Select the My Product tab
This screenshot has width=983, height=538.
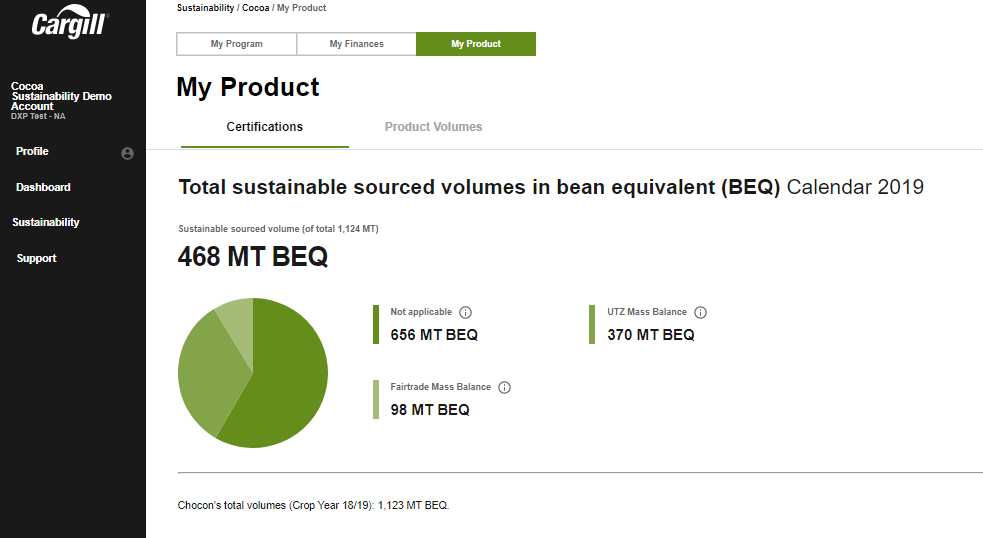476,44
